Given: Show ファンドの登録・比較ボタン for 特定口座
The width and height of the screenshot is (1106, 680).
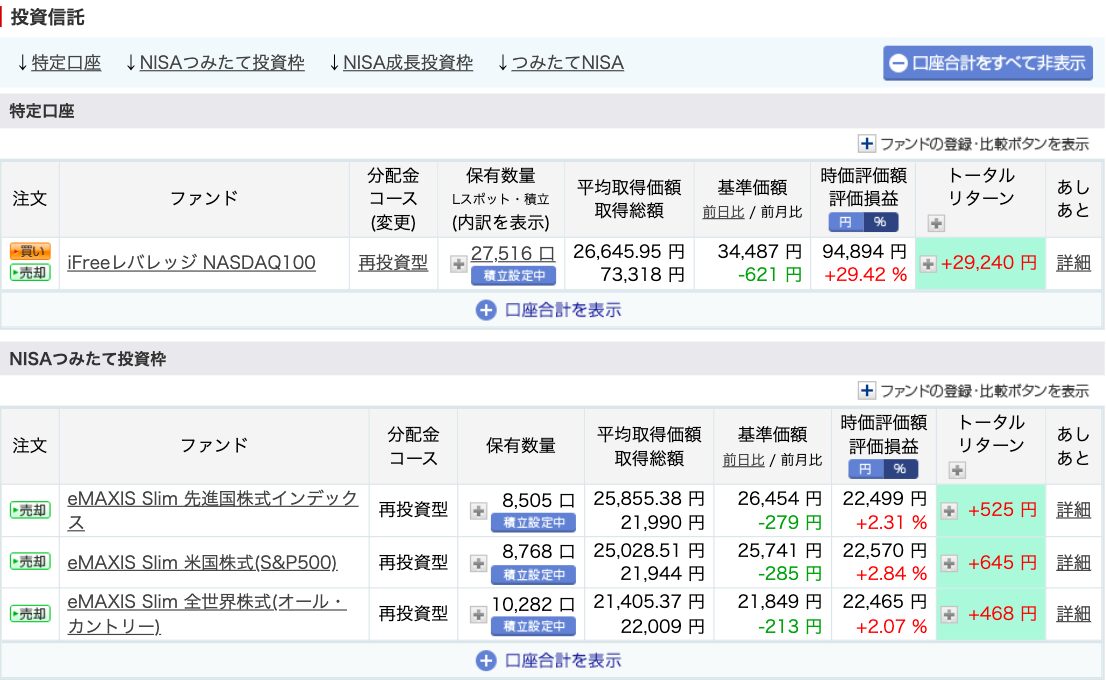Looking at the screenshot, I should 973,144.
